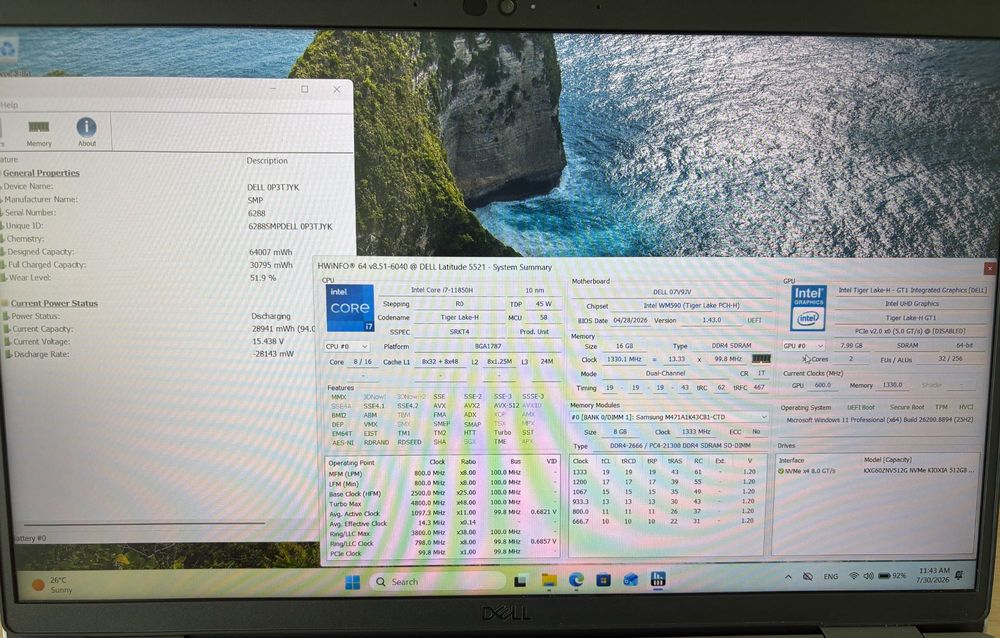Click the battery icon beside Discharge Rate

(8, 355)
